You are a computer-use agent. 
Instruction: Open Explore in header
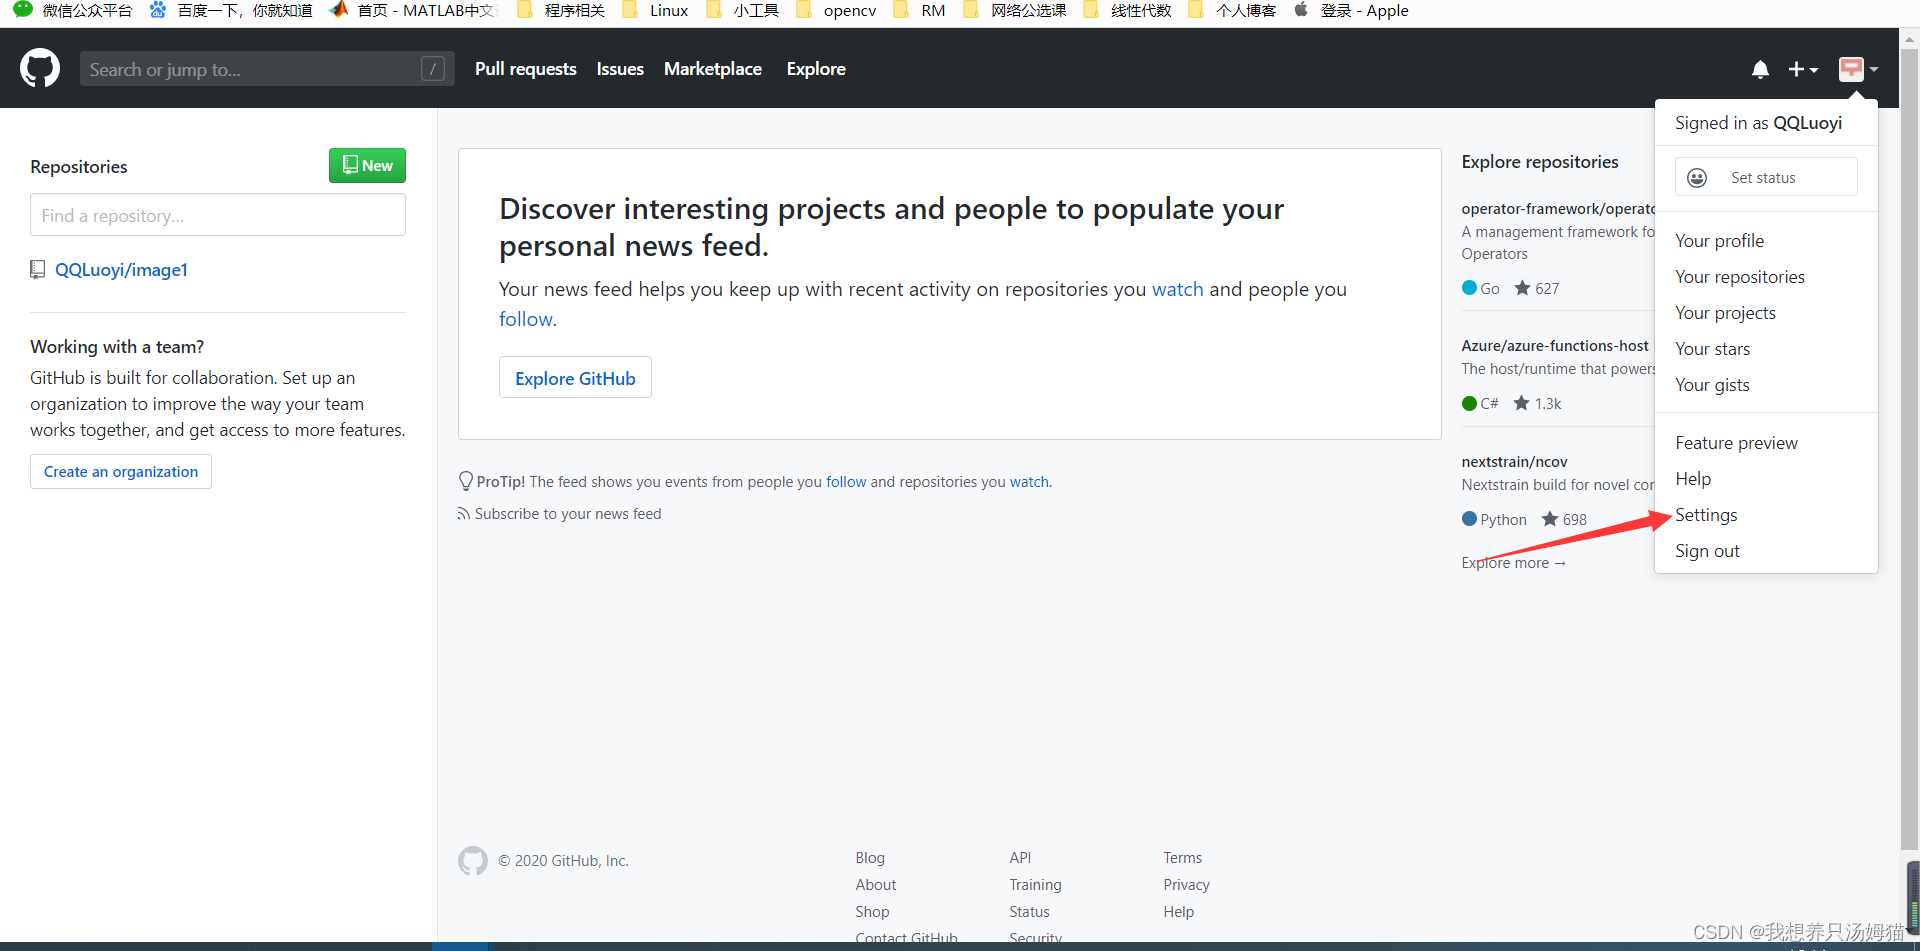click(x=816, y=69)
